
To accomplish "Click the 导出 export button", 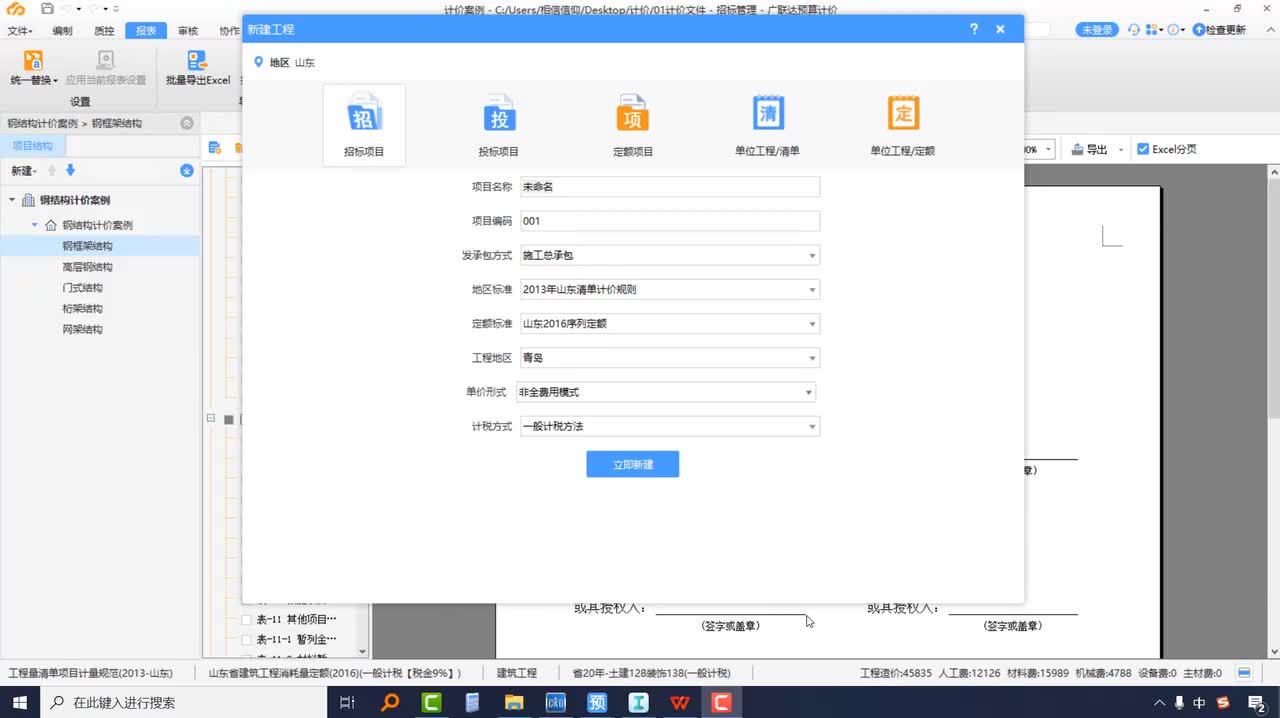I will (1090, 150).
